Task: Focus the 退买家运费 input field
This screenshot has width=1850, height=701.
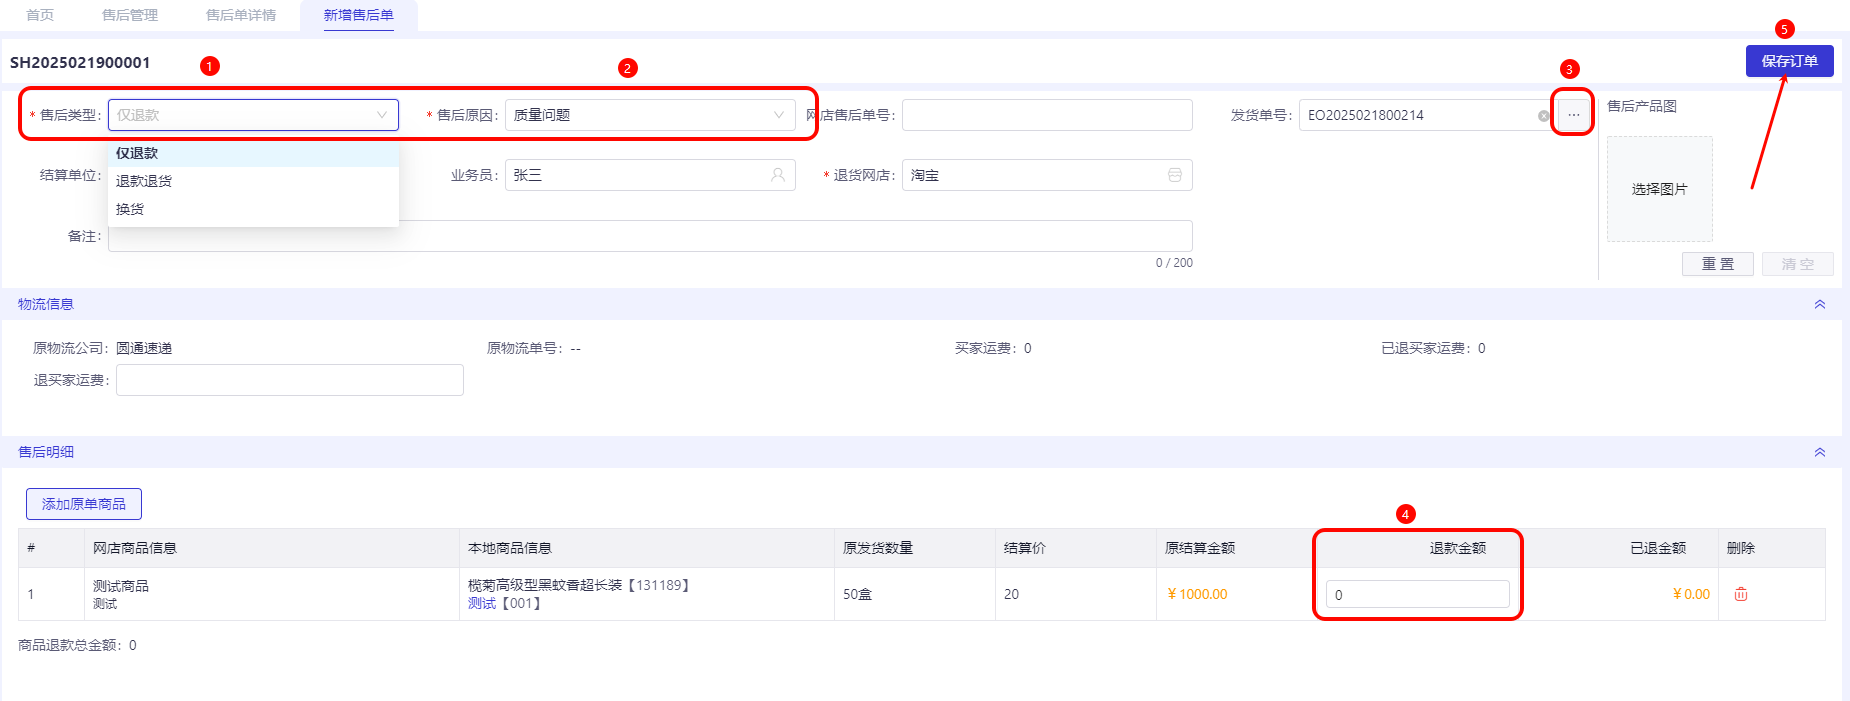Action: (290, 380)
